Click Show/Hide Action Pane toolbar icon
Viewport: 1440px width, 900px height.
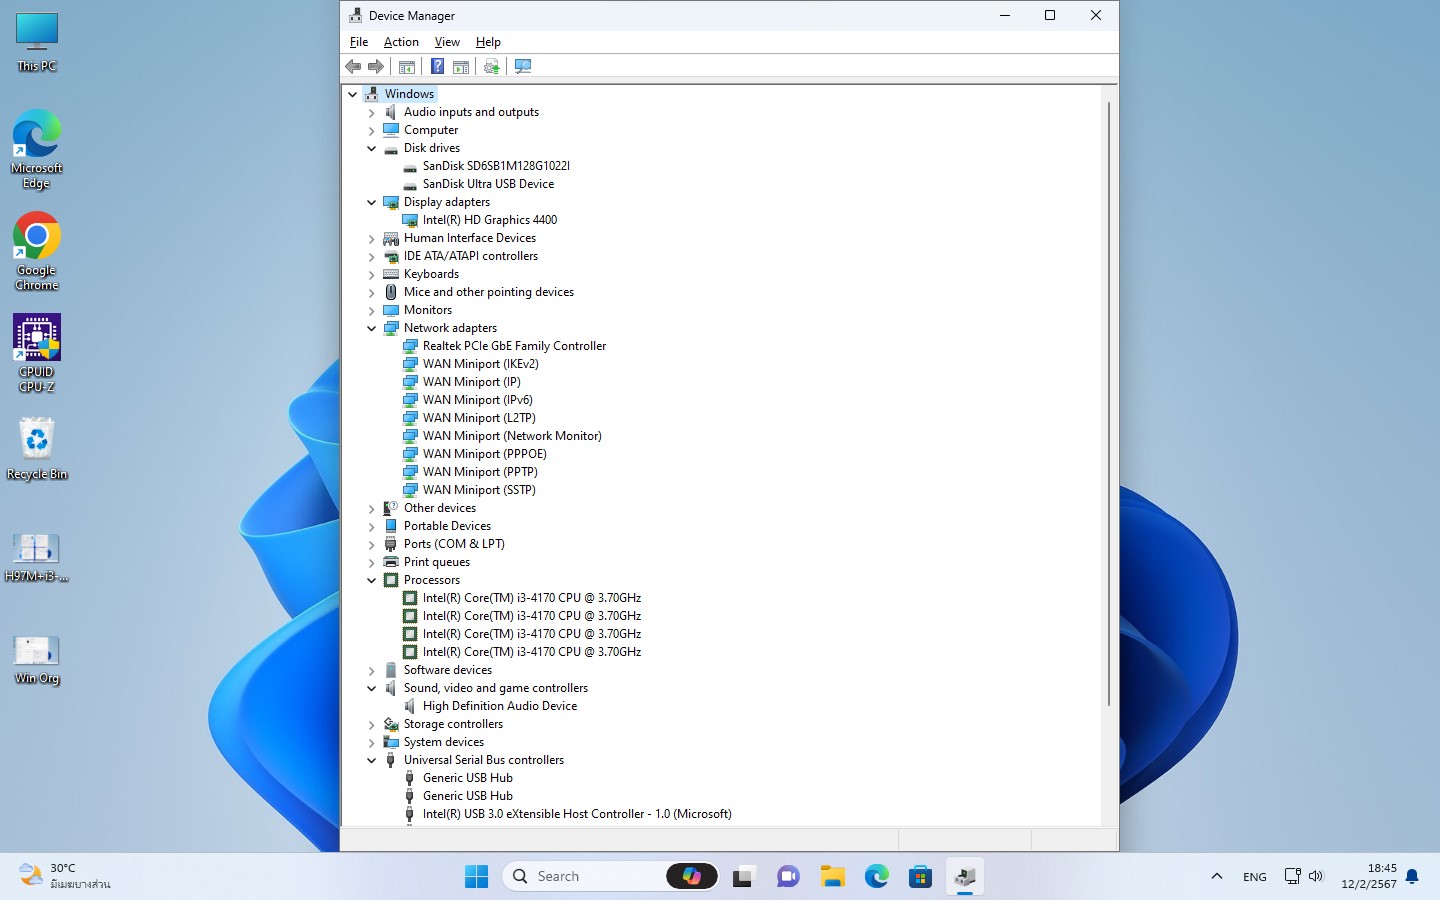tap(461, 67)
